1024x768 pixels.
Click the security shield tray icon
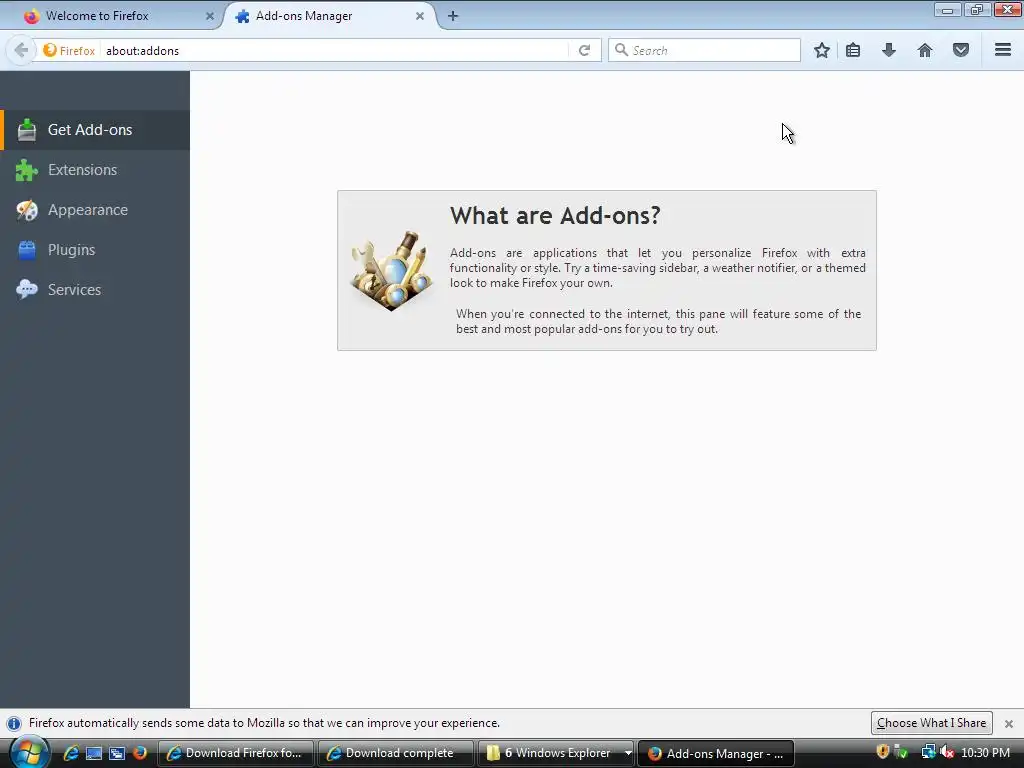(882, 752)
